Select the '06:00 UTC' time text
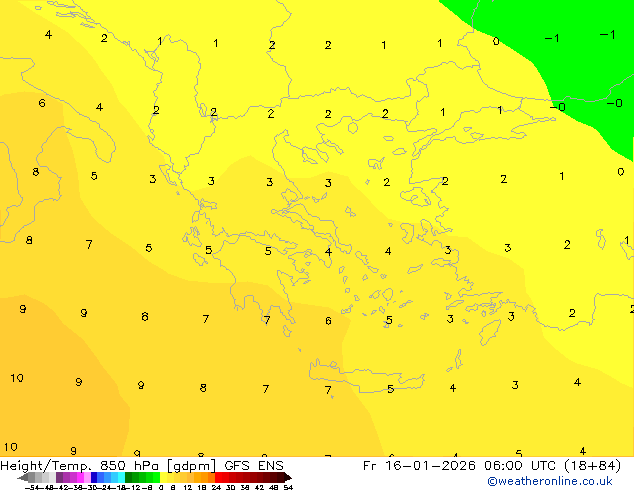Screen dimensions: 634x490 [x=519, y=466]
